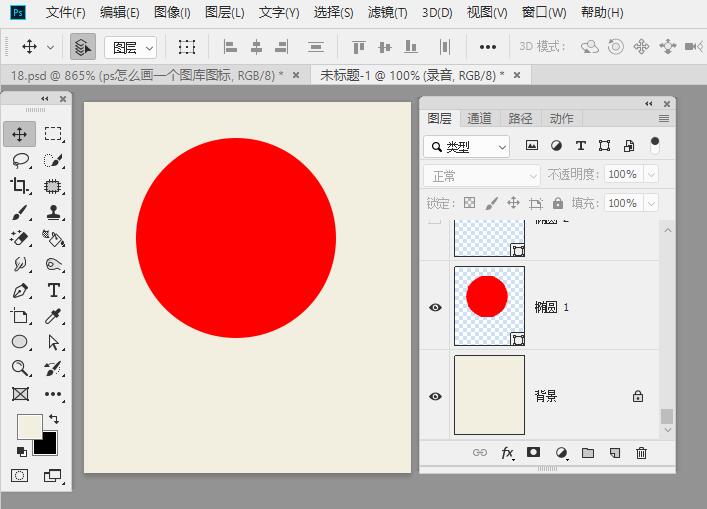
Task: Select the 椭圆 1 layer thumbnail
Action: [489, 306]
